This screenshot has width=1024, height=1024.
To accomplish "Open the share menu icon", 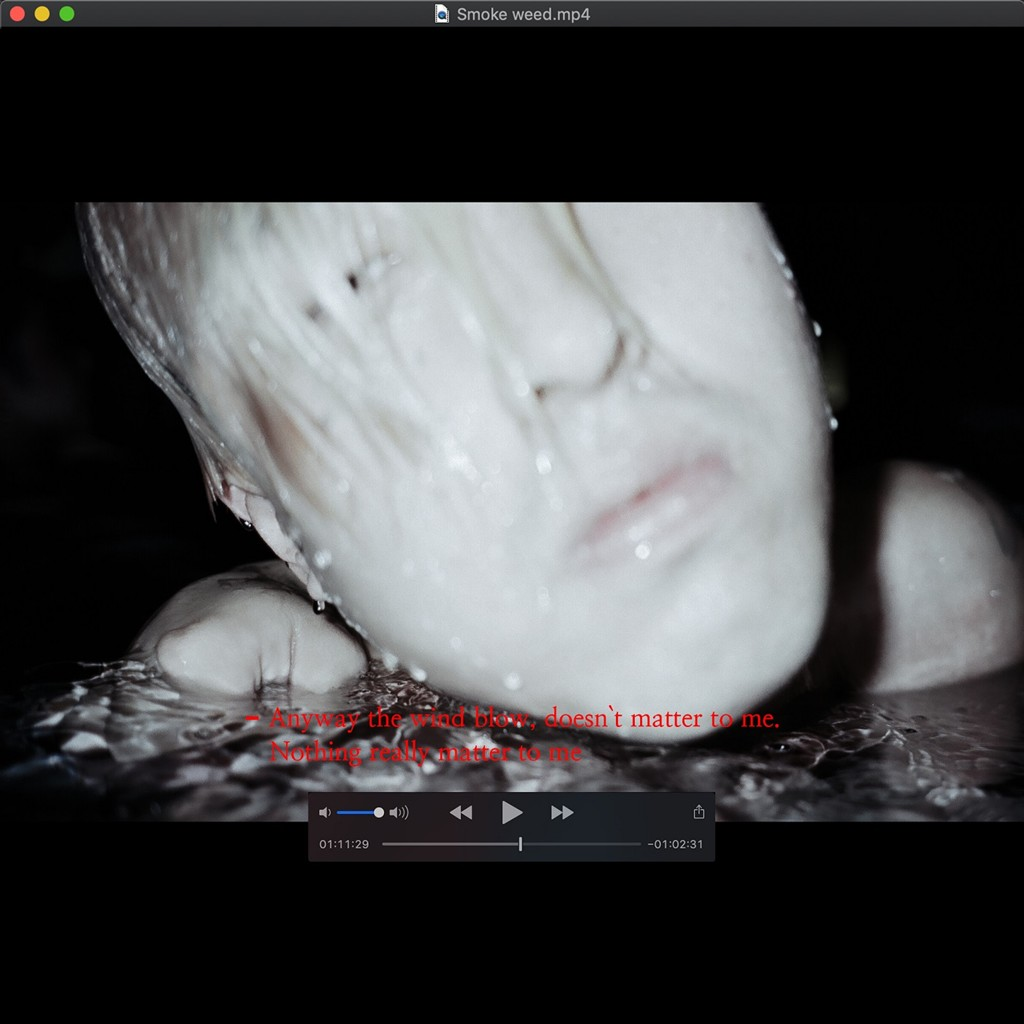I will click(x=699, y=813).
